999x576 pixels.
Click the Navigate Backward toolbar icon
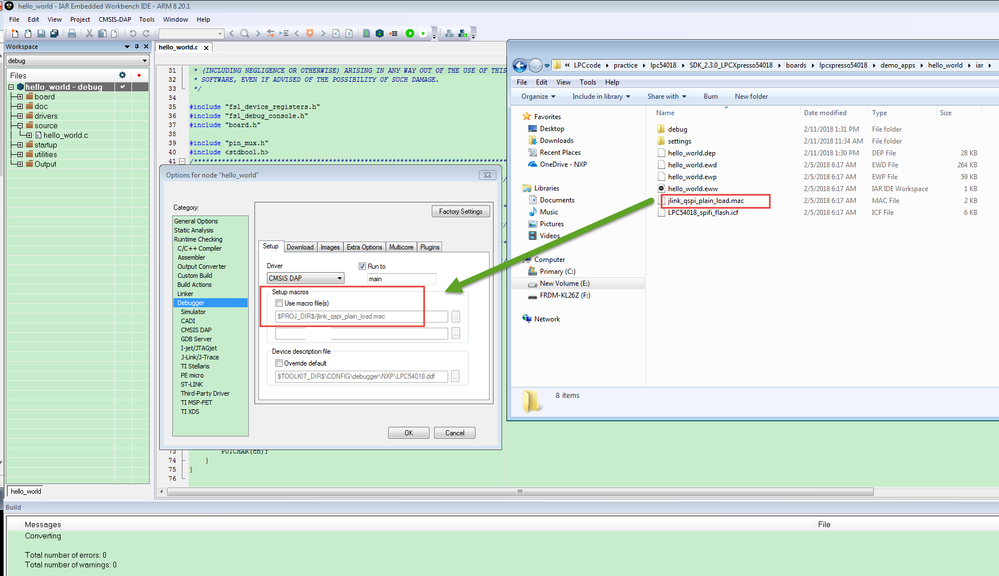[336, 34]
